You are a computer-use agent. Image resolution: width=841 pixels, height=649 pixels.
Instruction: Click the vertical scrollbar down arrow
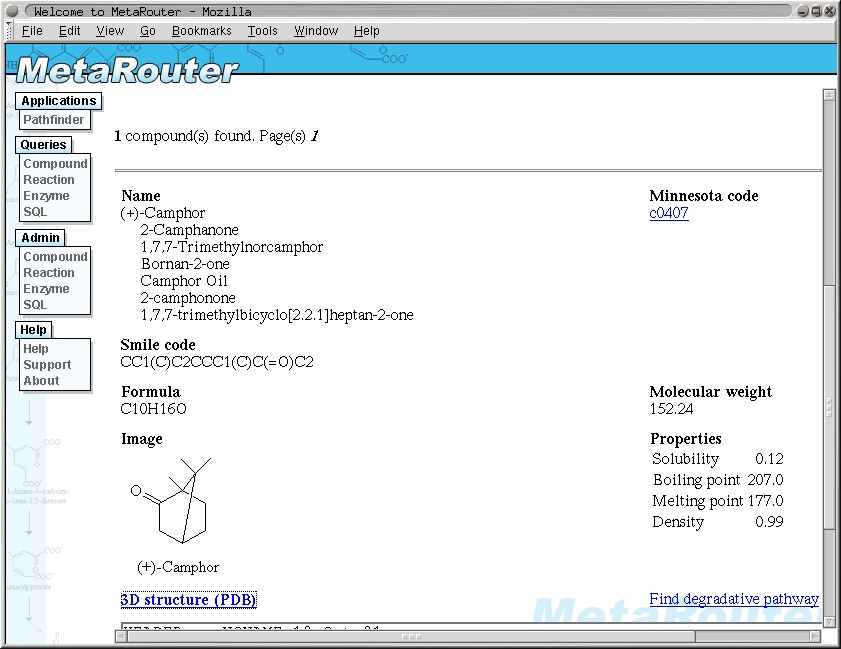pos(829,622)
